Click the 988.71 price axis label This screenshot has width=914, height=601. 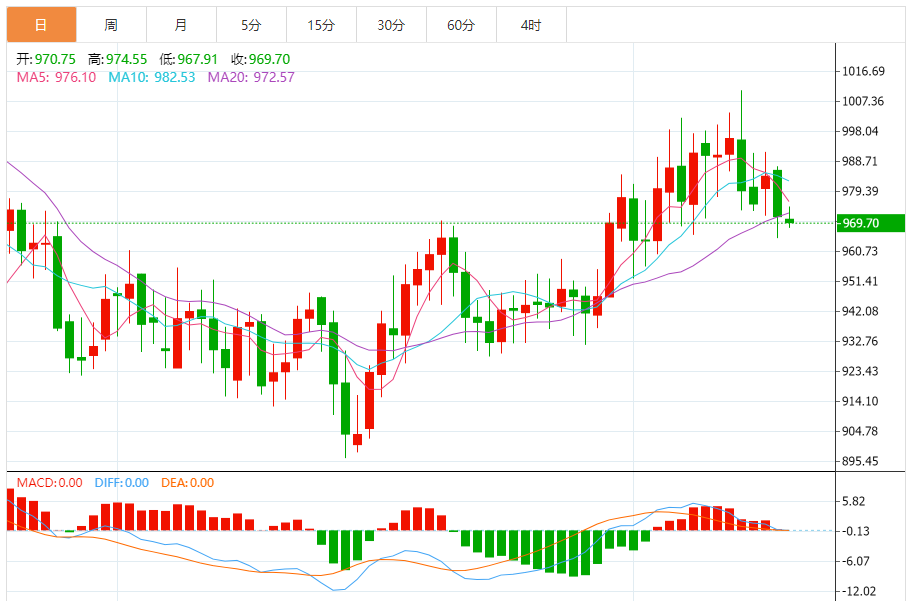[x=860, y=161]
